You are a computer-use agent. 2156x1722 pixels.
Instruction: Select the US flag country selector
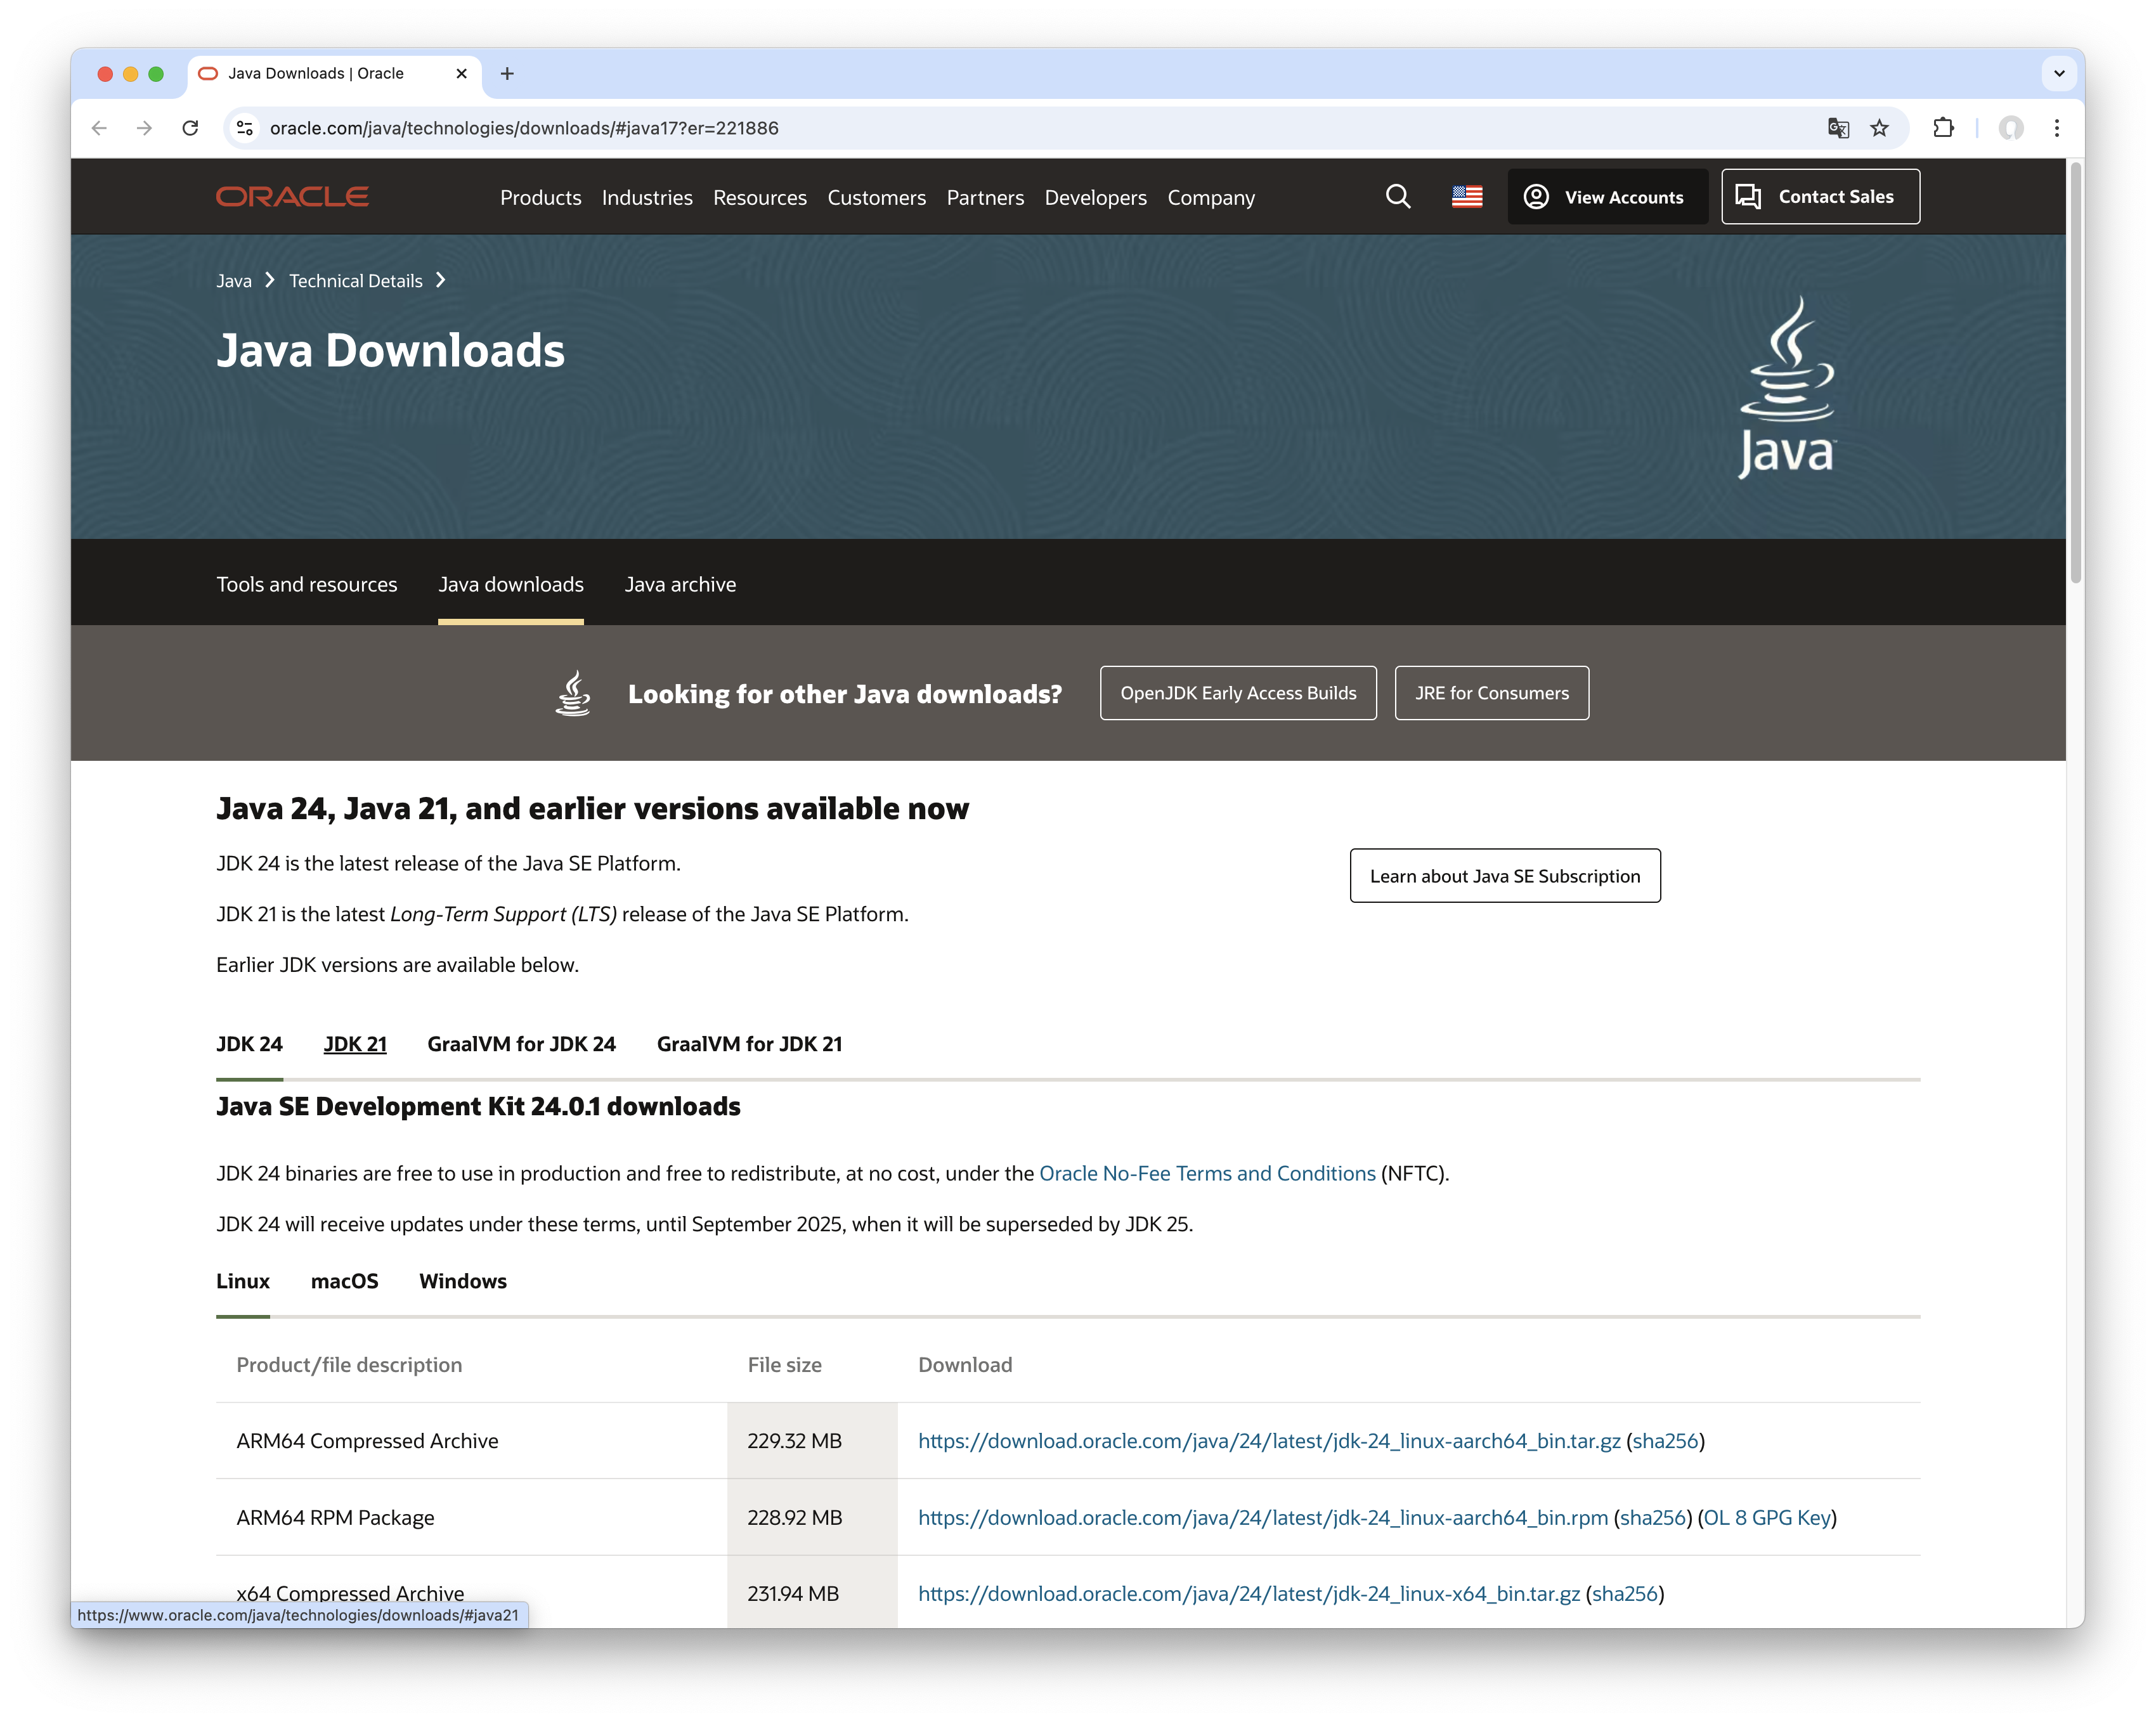1466,197
